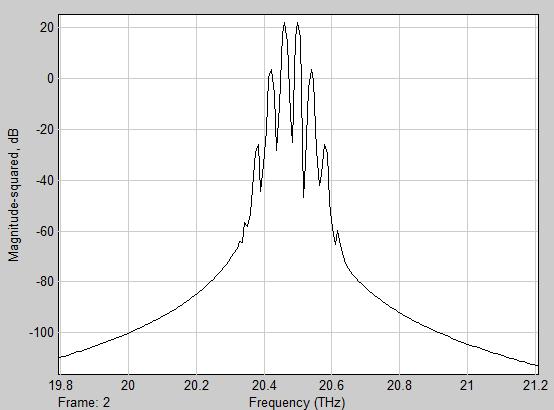Screen dimensions: 554x410
Task: Click the y-axis tick label '-60'
Action: coord(45,231)
